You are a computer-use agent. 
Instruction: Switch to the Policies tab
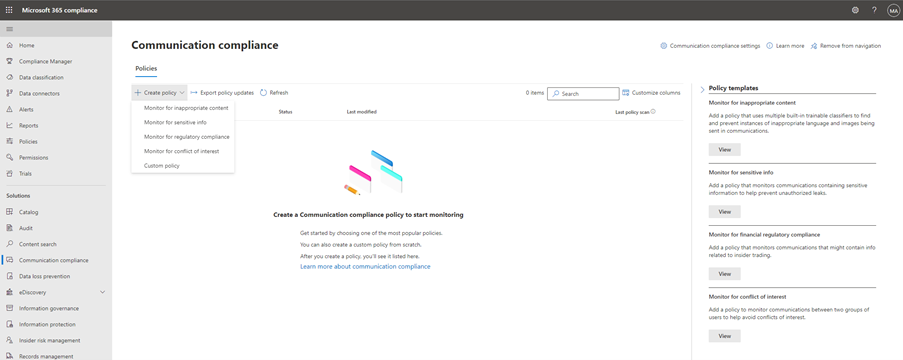tap(146, 69)
